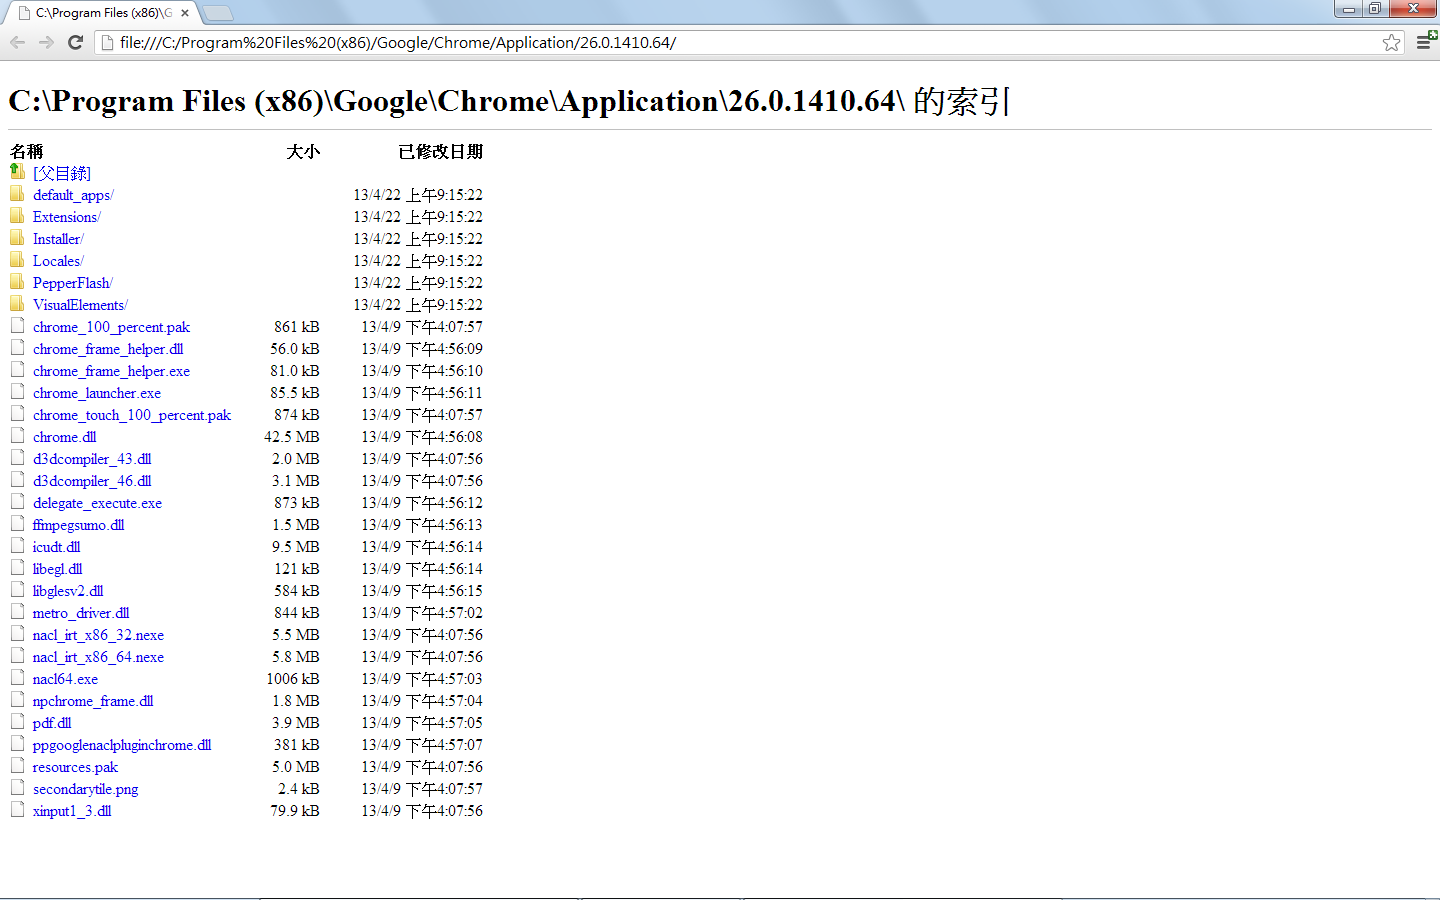The height and width of the screenshot is (900, 1440).
Task: Open the VisualElements folder link
Action: tap(80, 305)
